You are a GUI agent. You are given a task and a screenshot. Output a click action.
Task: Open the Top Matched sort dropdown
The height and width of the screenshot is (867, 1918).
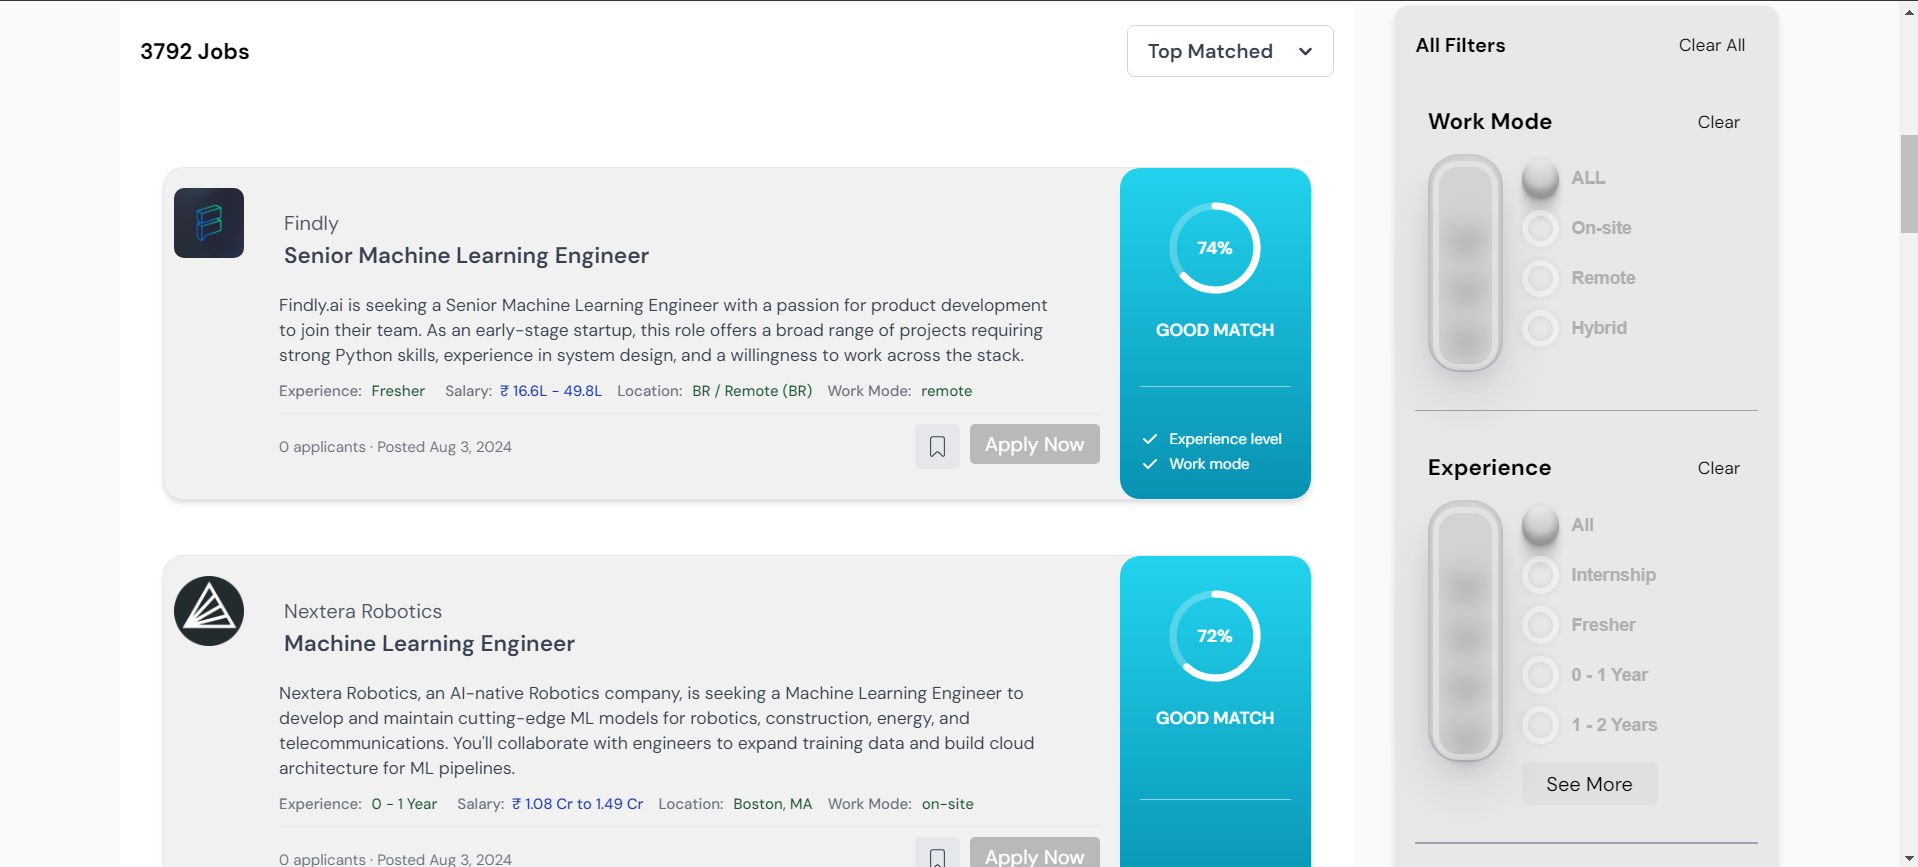[1230, 51]
